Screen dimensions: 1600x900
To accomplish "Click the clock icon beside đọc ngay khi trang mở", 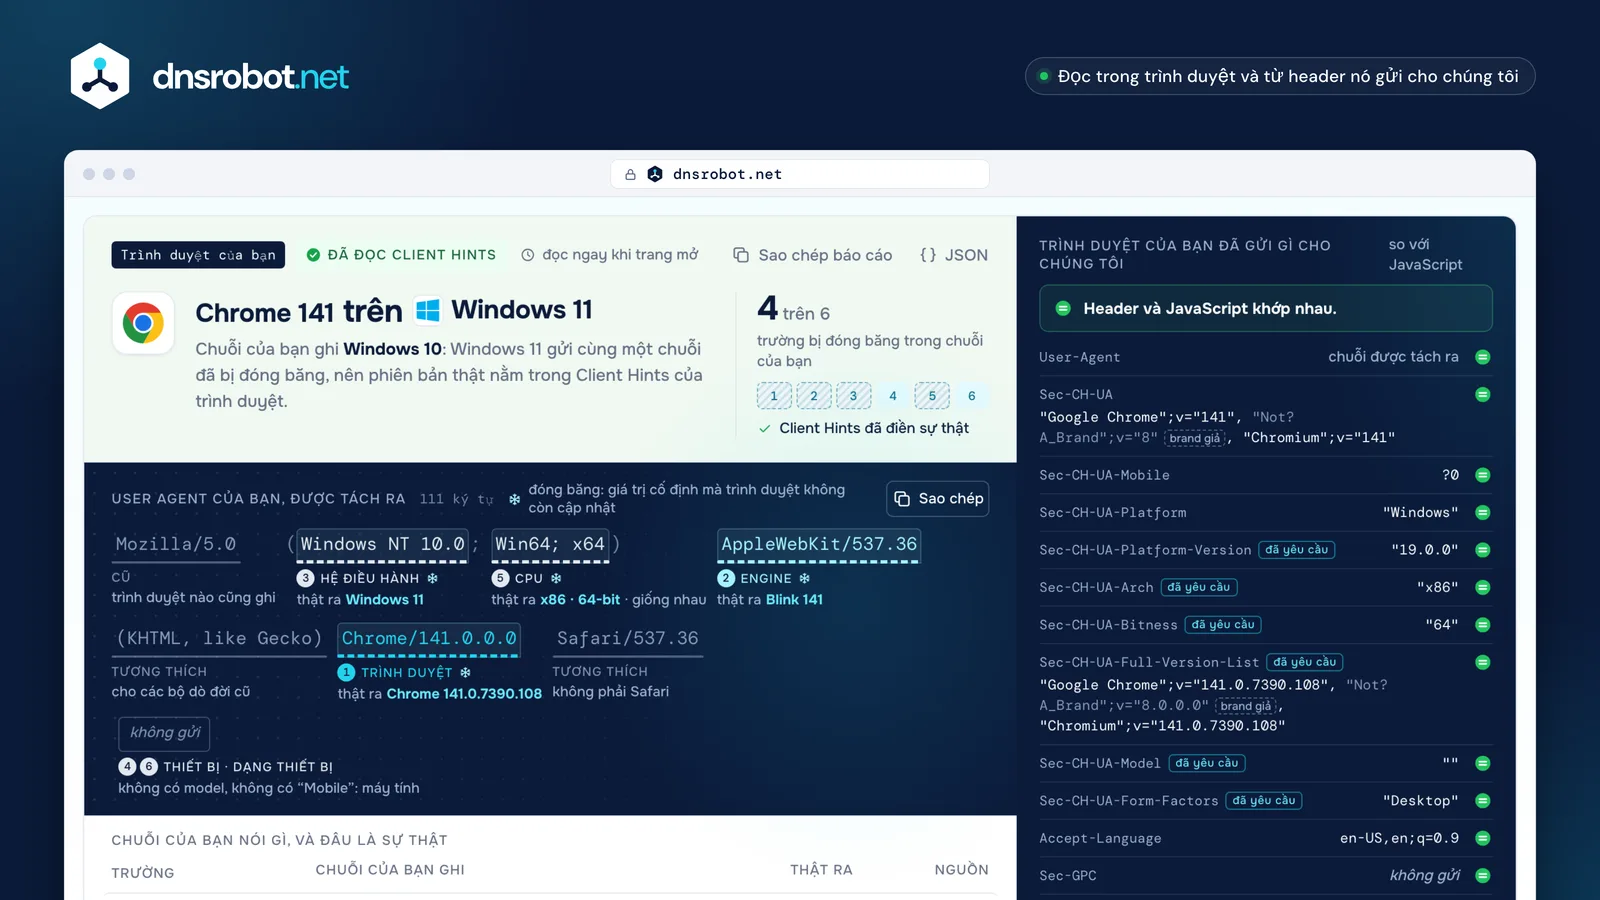I will pos(528,255).
